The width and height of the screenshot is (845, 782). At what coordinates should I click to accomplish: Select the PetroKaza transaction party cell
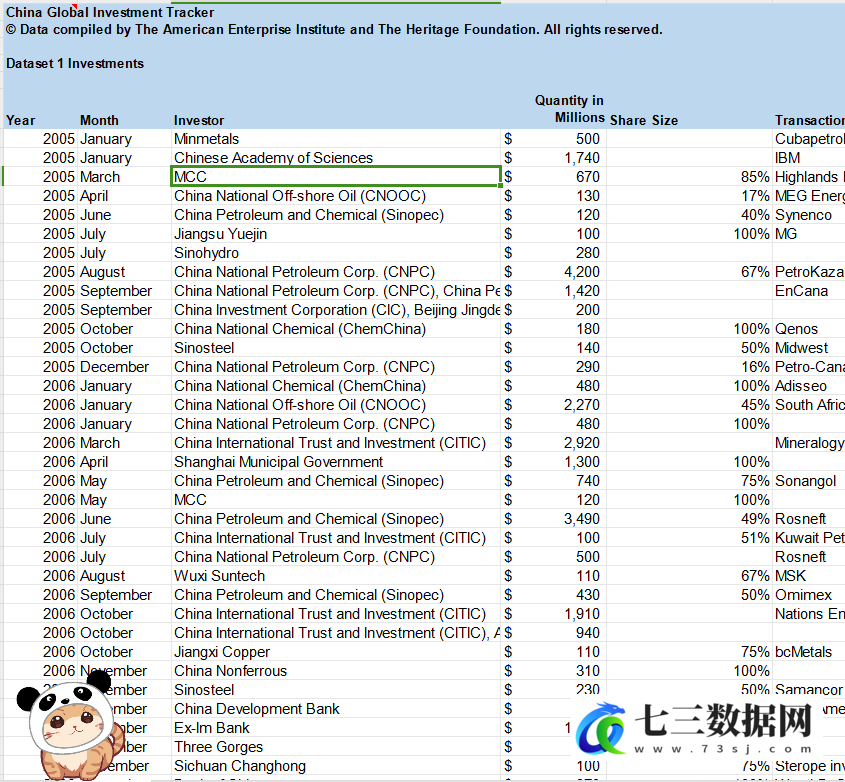809,272
